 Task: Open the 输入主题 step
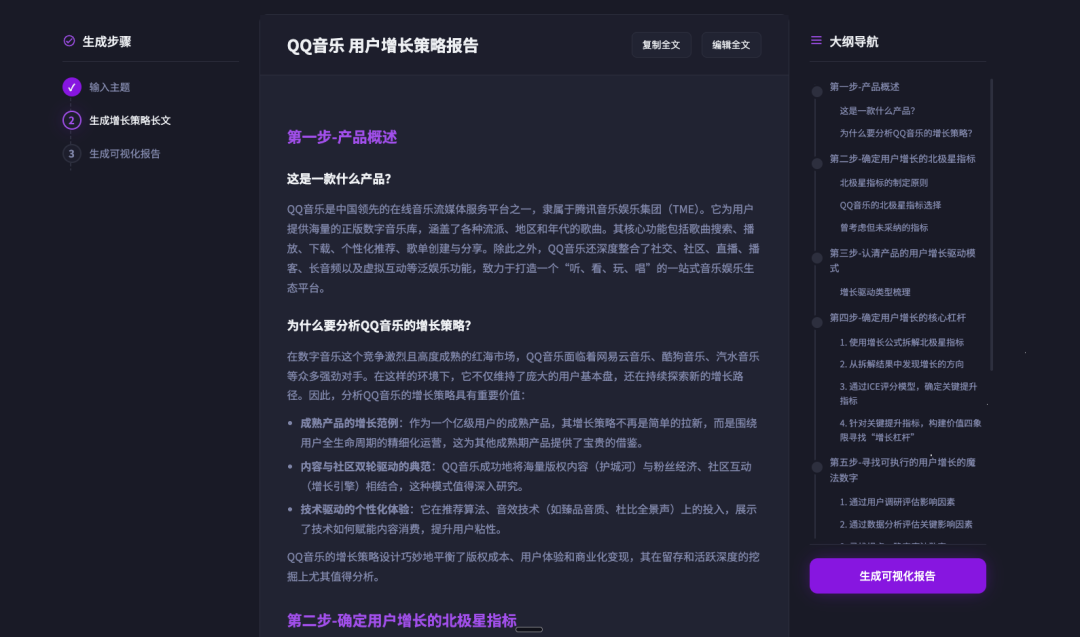pyautogui.click(x=110, y=87)
